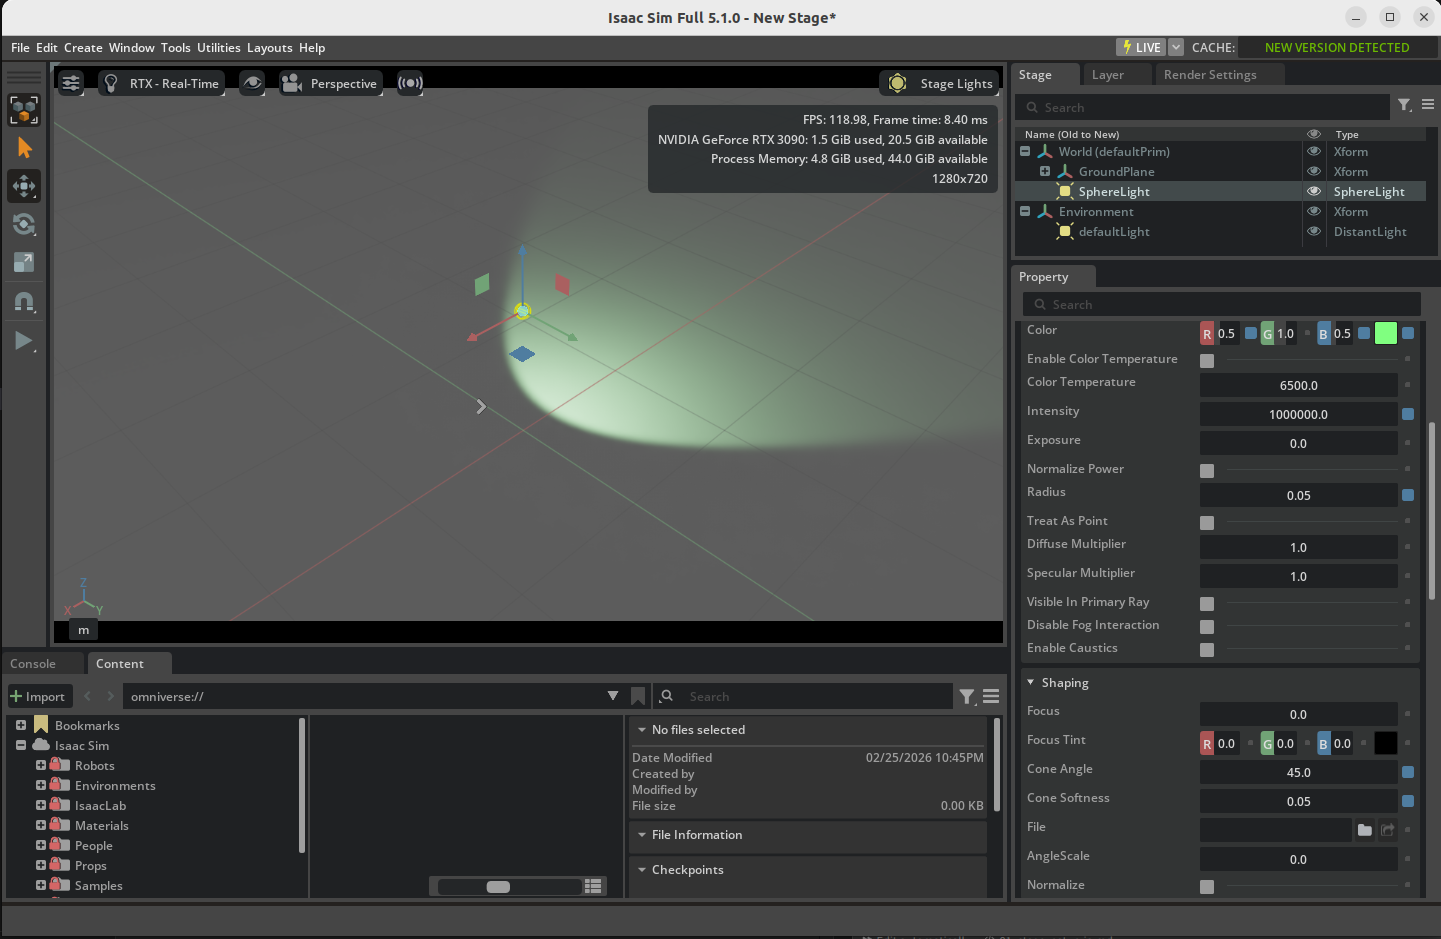This screenshot has width=1441, height=939.
Task: Expand the Robots folder
Action: [41, 765]
